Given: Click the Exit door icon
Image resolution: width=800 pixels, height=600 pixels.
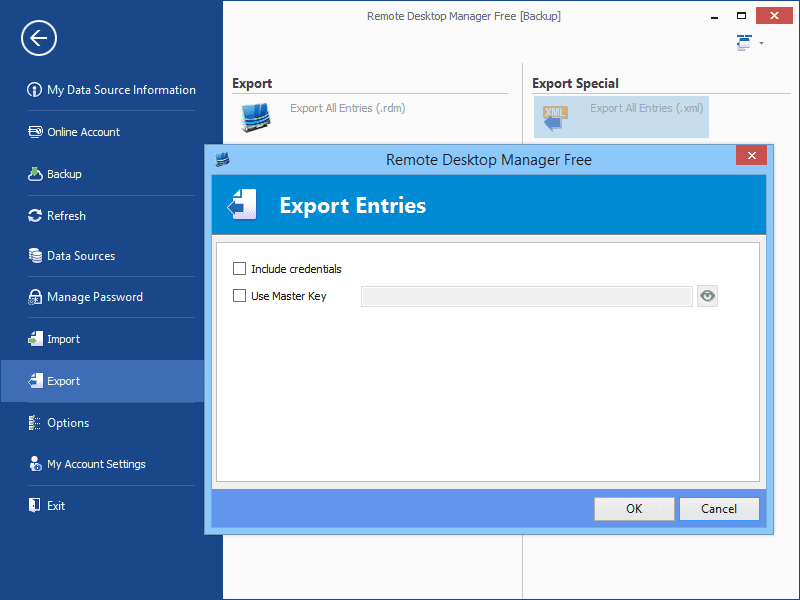Looking at the screenshot, I should (34, 505).
